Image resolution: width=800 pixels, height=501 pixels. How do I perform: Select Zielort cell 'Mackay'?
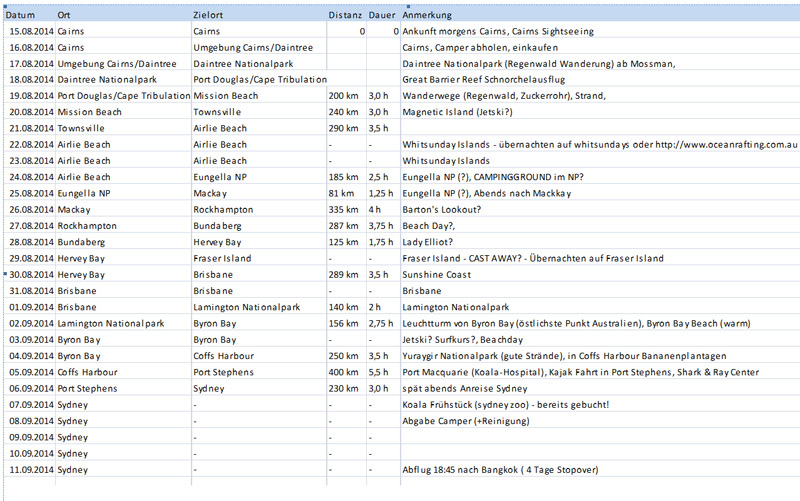pos(210,194)
